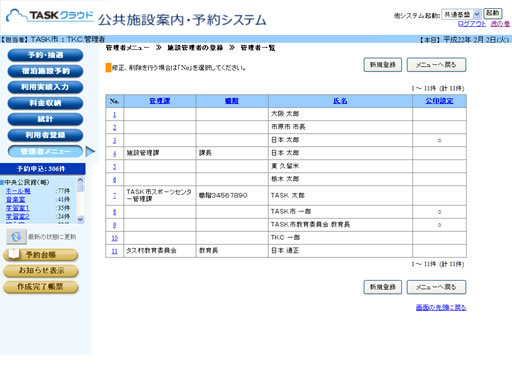The height and width of the screenshot is (384, 512).
Task: Sort the list by 氏名 column
Action: (x=340, y=101)
